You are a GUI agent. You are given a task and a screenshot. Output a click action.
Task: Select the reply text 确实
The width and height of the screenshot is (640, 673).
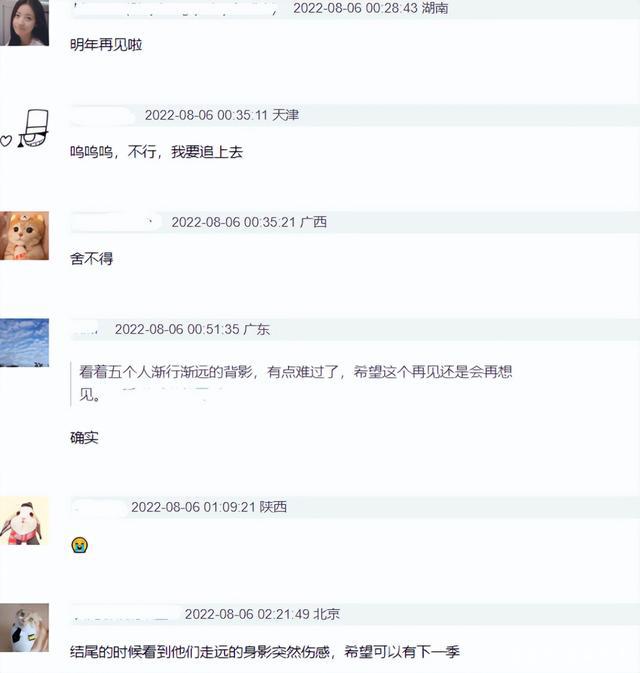point(85,438)
